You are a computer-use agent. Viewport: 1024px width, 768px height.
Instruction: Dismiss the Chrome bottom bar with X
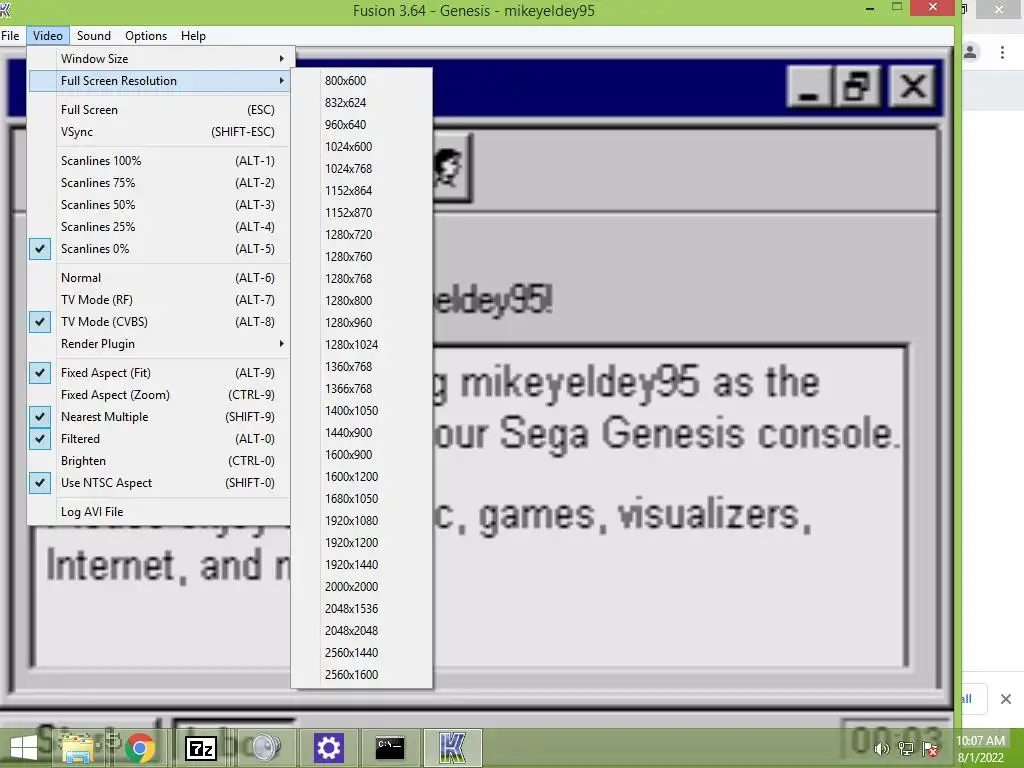1006,699
